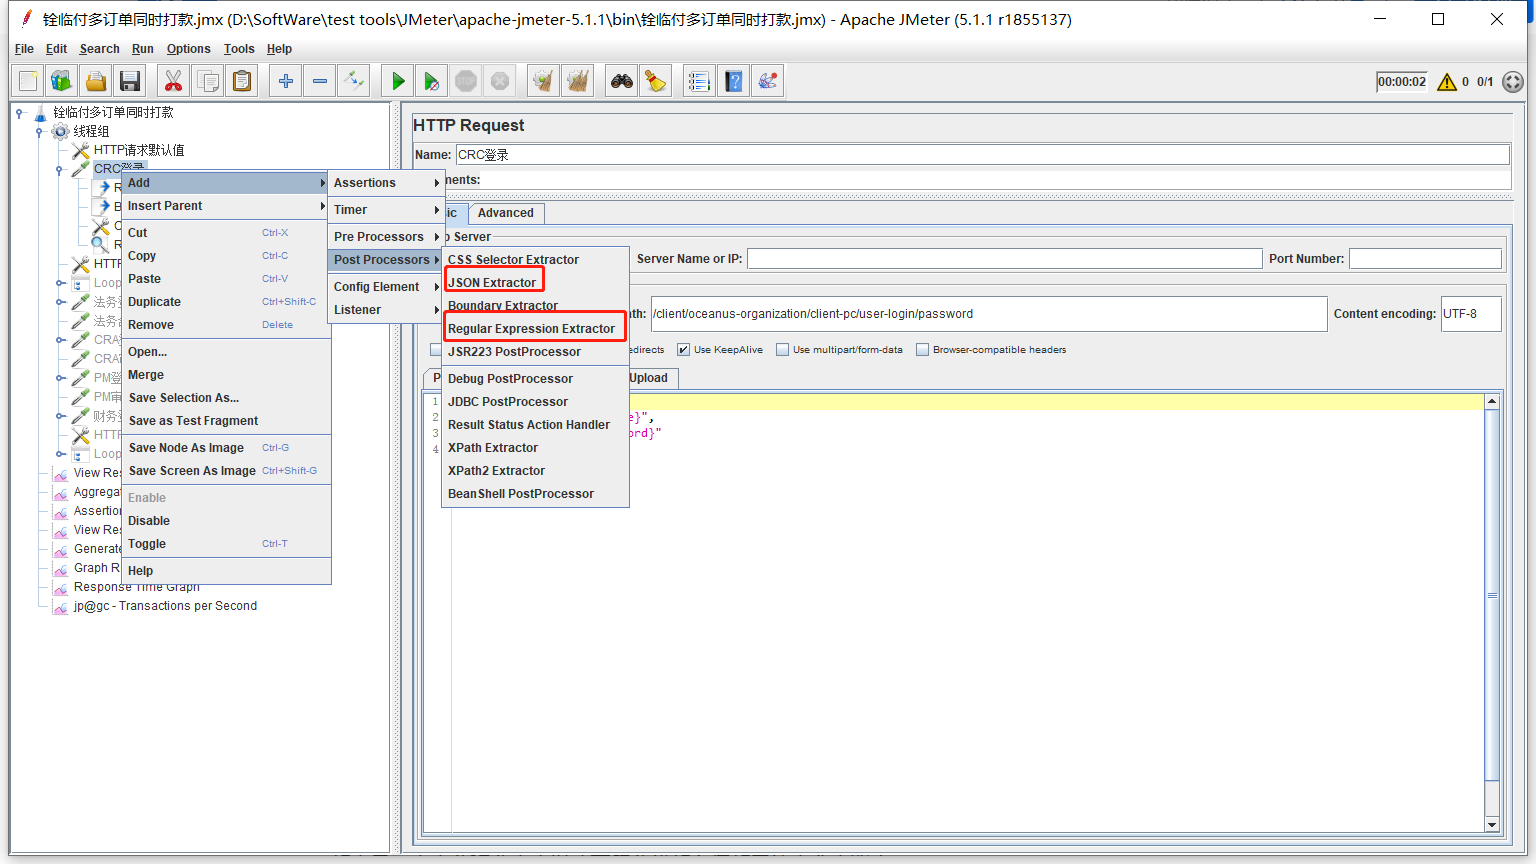Collapse the root test plan tree node
The image size is (1536, 864).
(x=19, y=112)
